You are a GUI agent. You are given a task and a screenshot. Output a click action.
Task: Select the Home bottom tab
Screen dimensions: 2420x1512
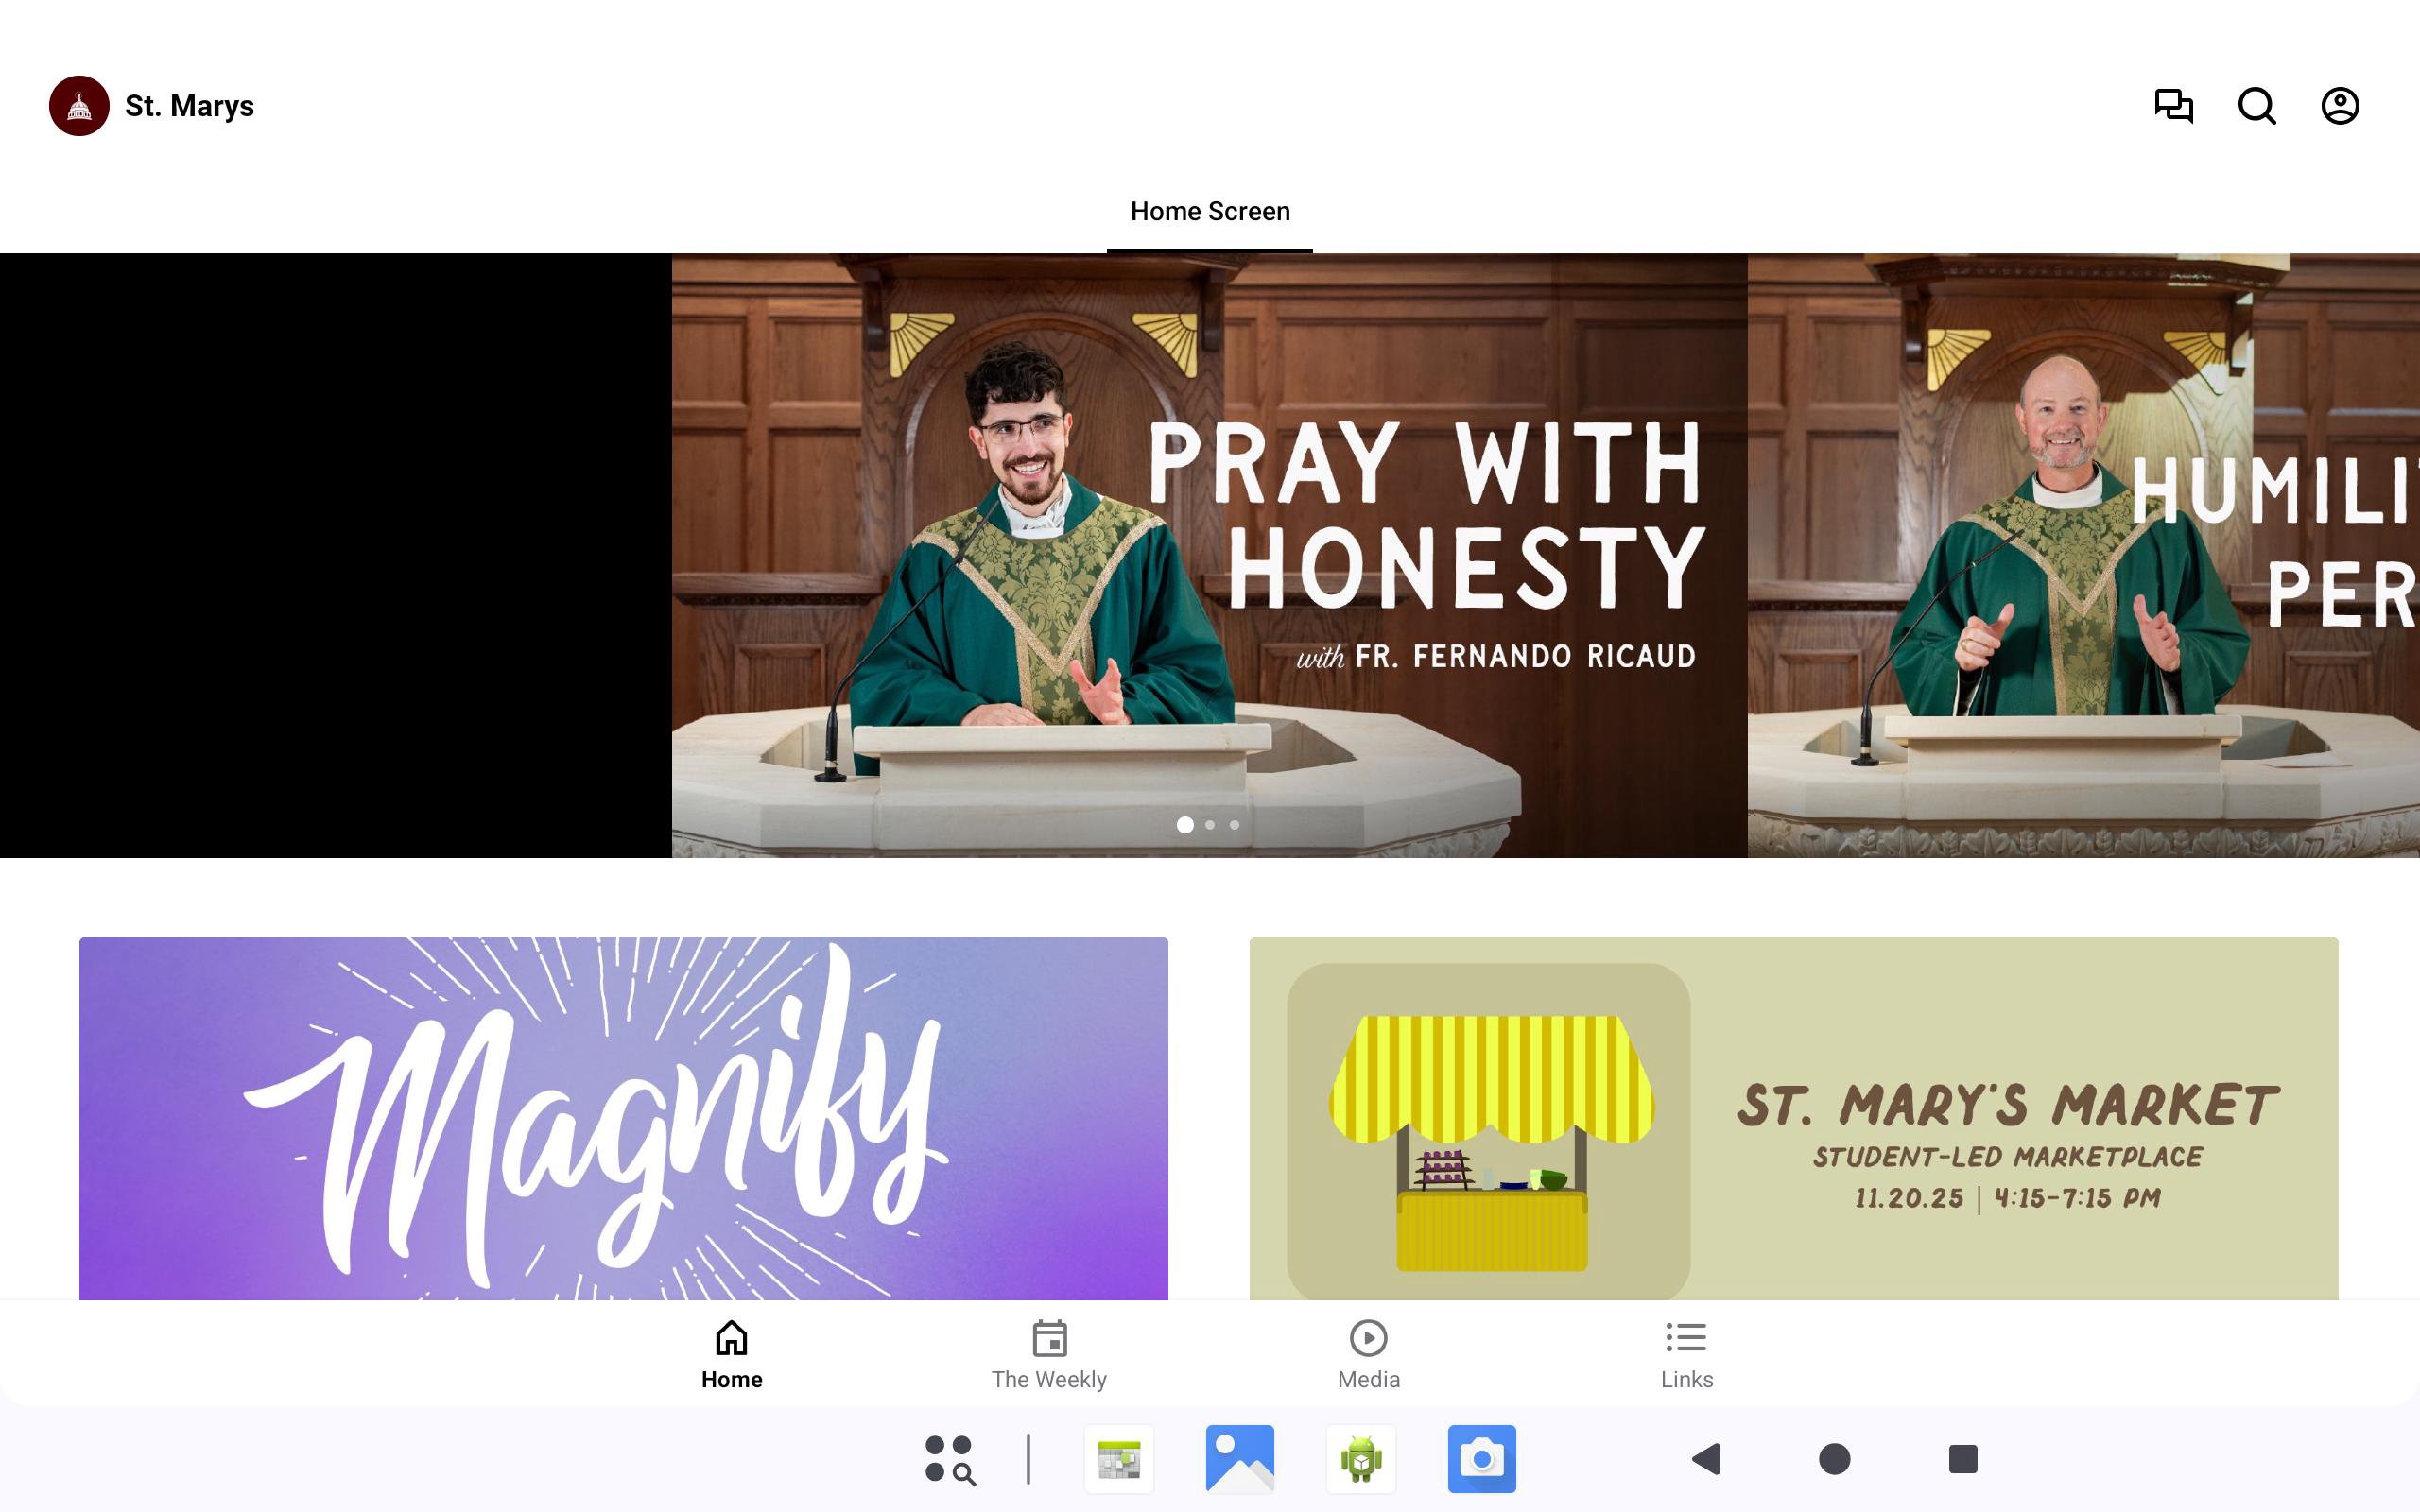[731, 1355]
